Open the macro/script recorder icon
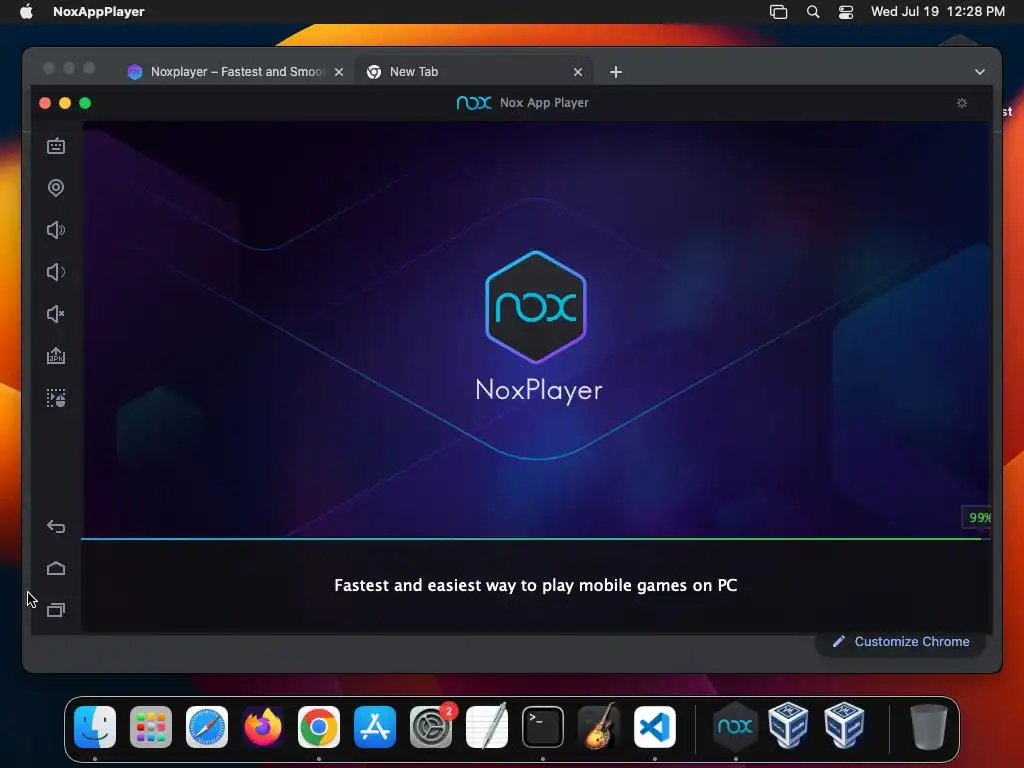Viewport: 1024px width, 768px height. coord(56,398)
